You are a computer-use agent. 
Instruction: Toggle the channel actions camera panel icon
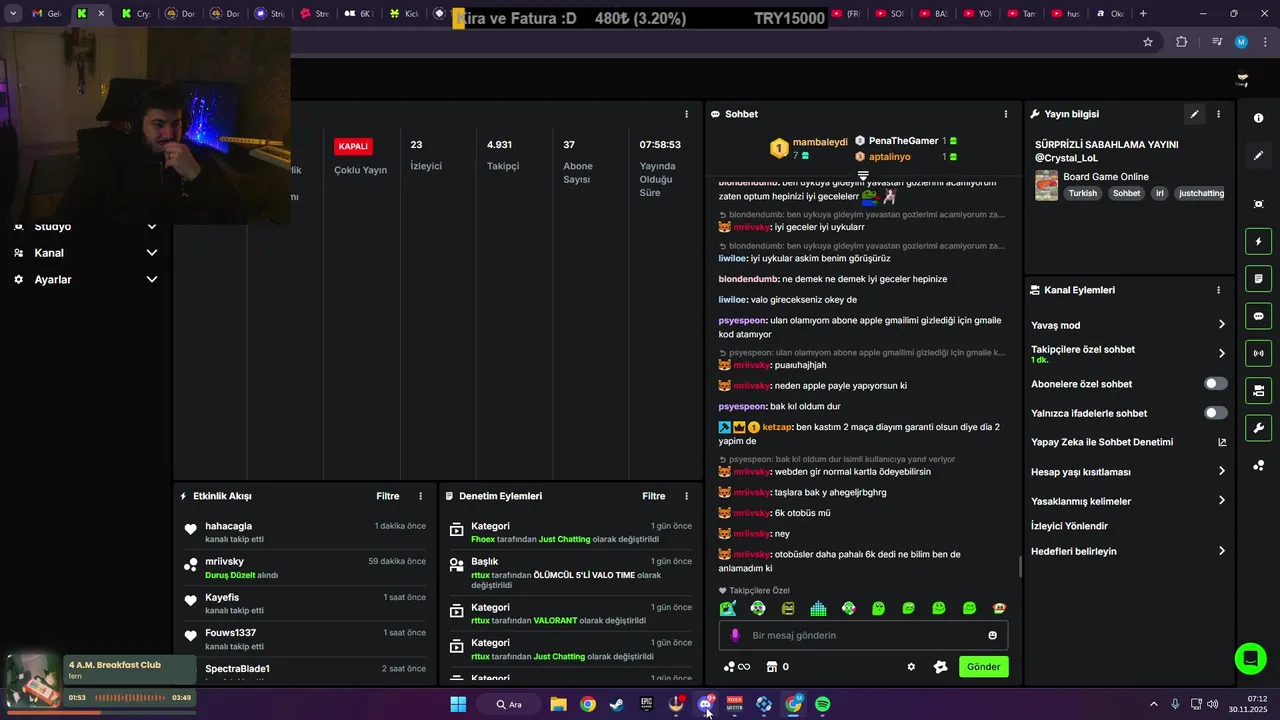click(1258, 390)
